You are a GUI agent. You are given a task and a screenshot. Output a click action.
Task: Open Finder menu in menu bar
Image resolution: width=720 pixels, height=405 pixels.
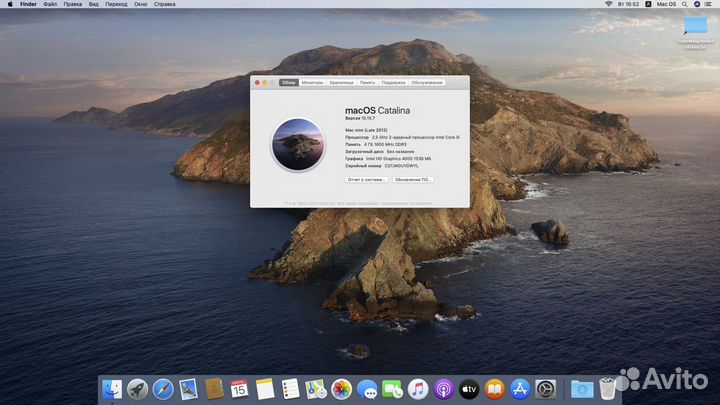pos(28,4)
